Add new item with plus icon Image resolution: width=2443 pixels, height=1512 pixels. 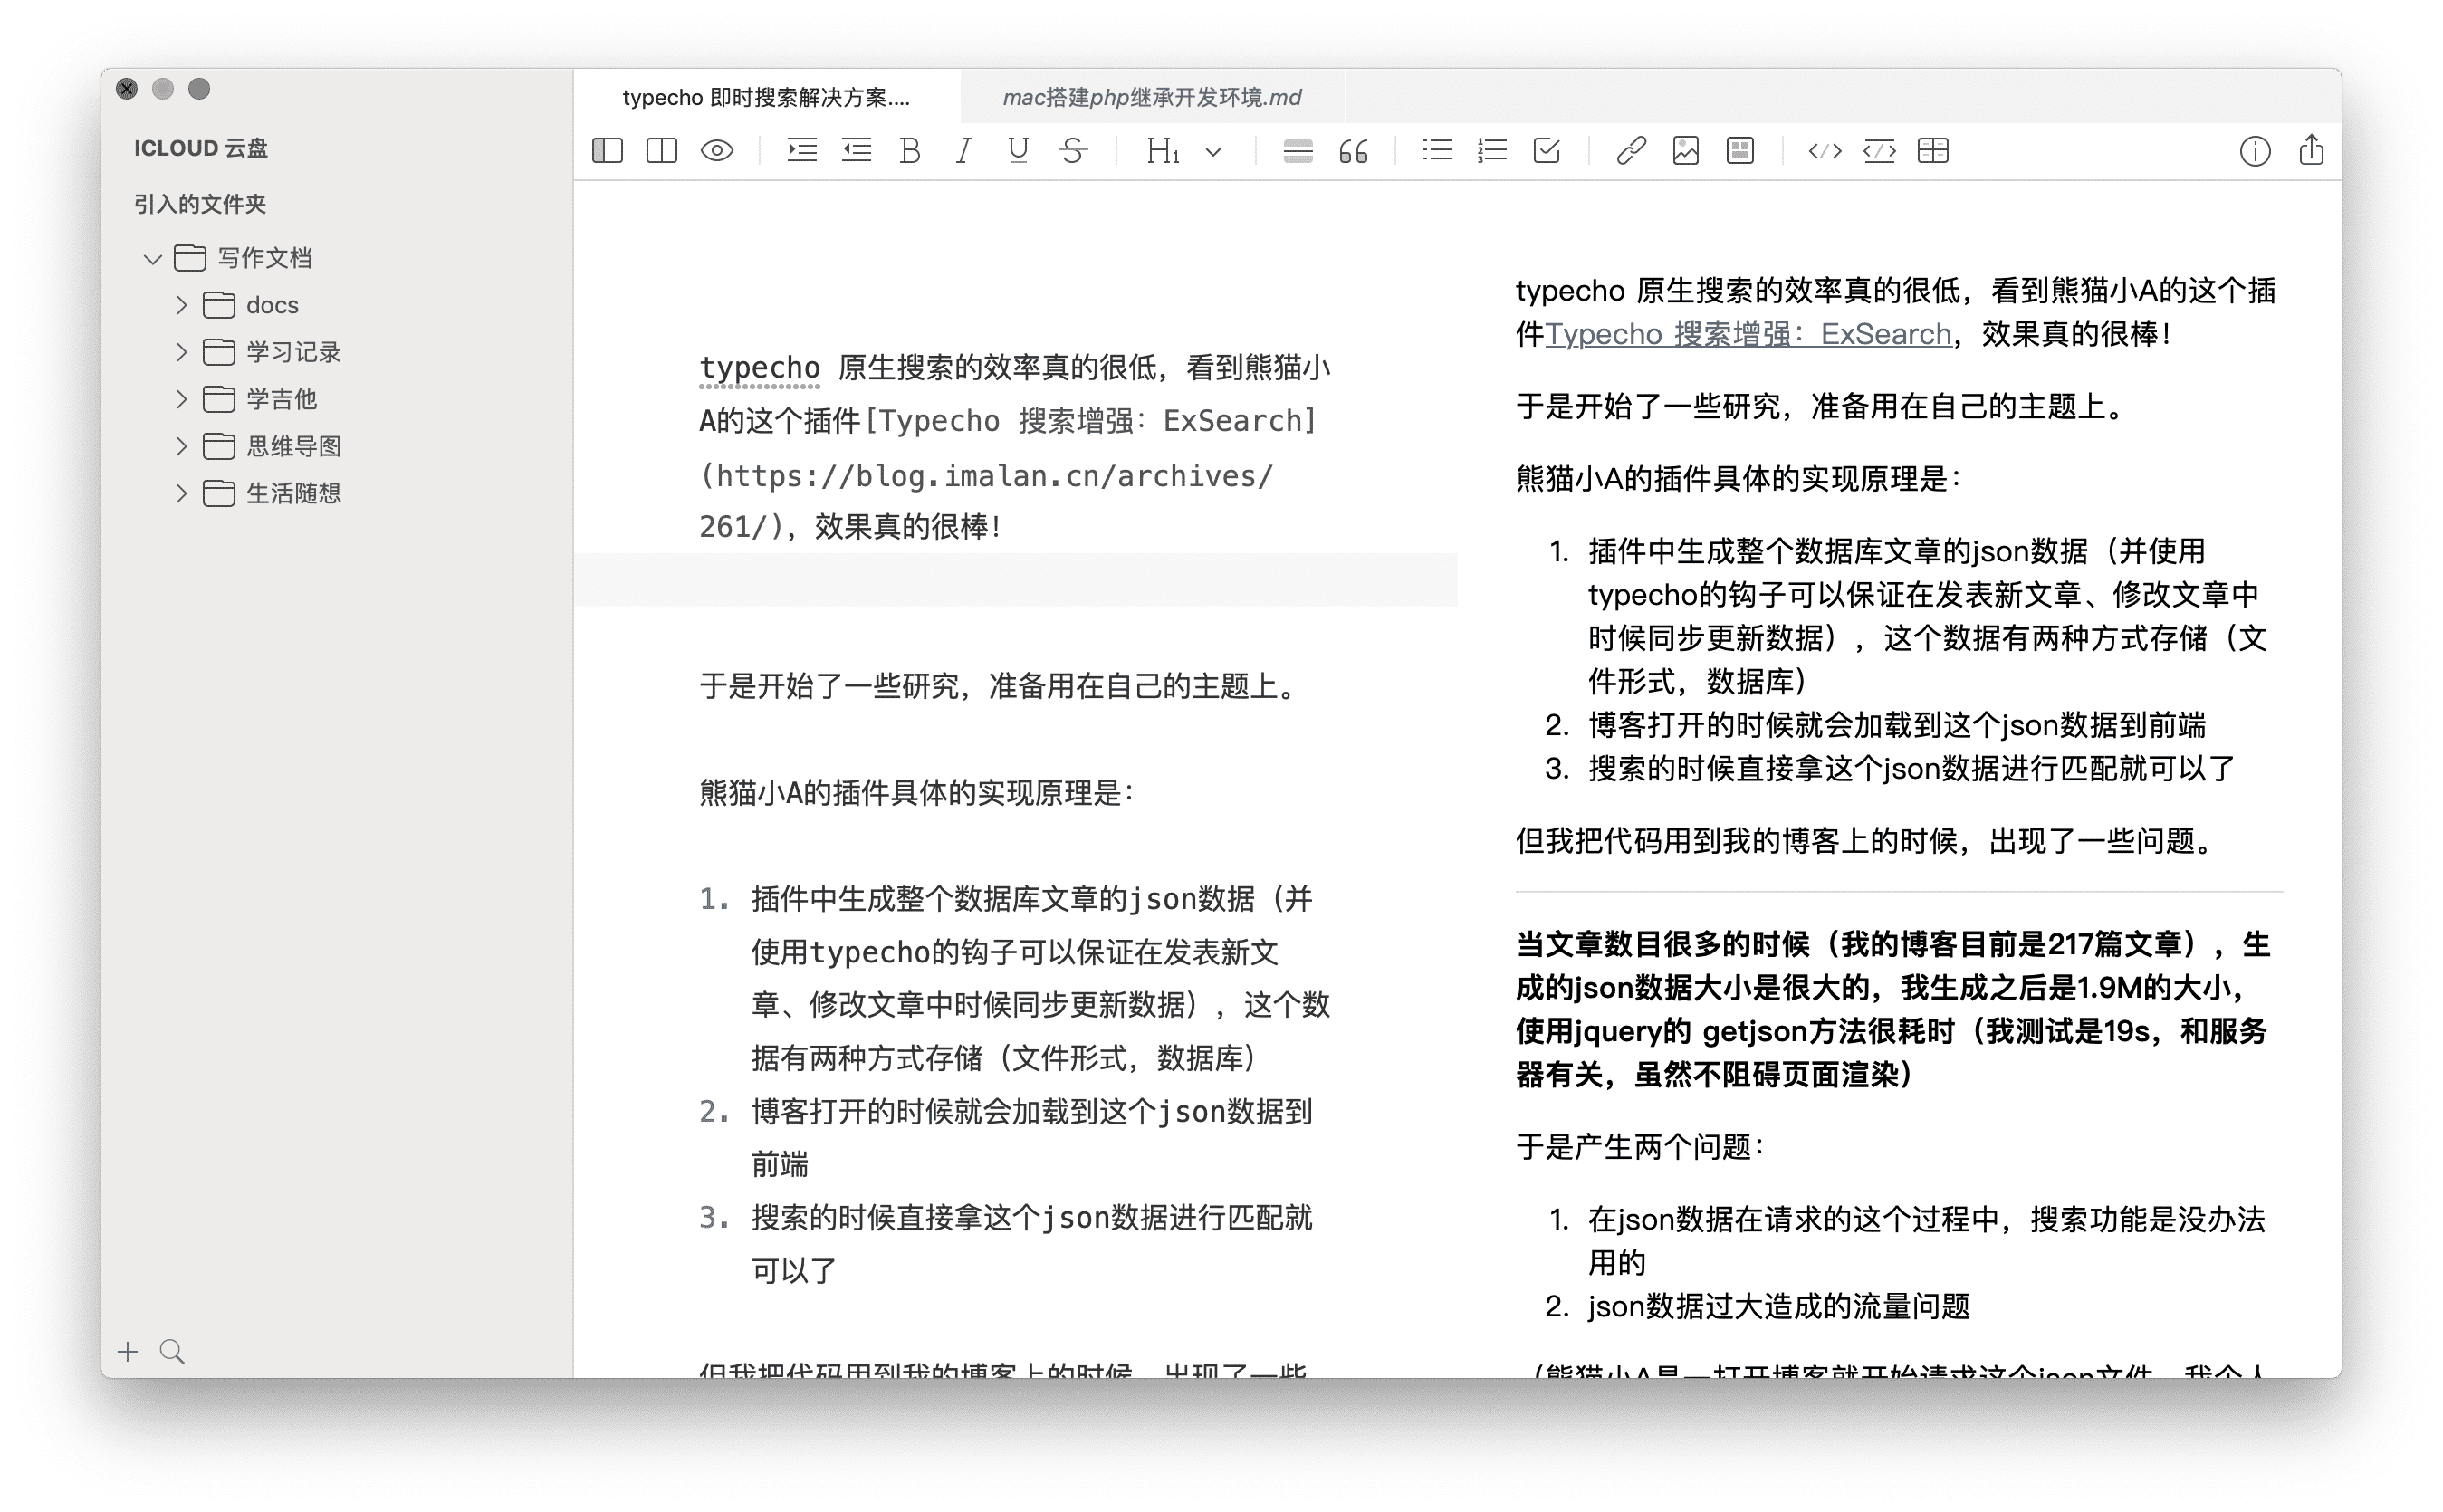coord(127,1352)
